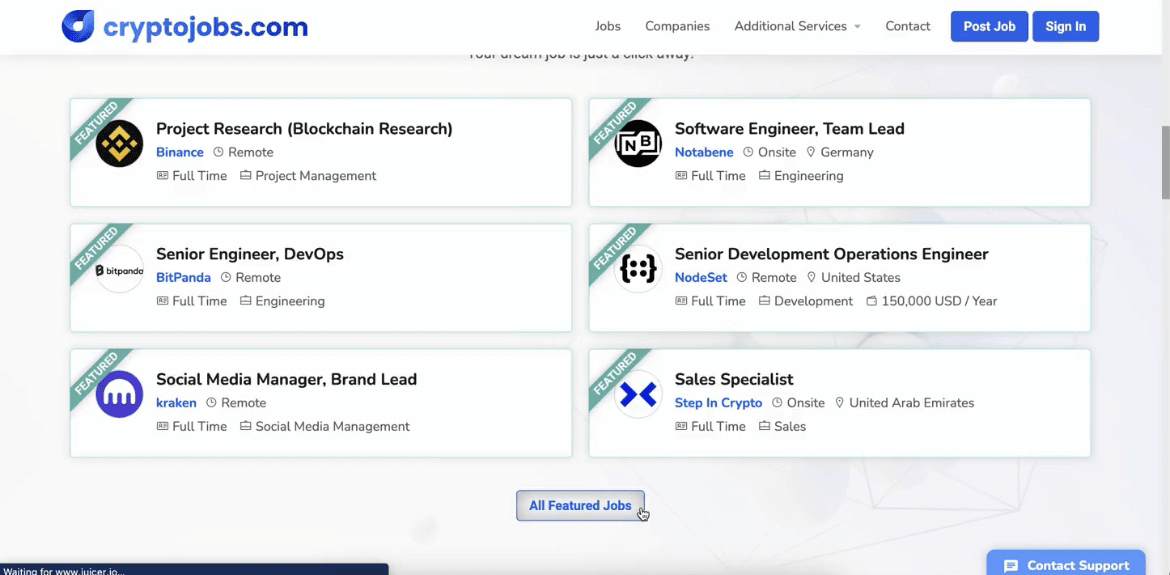Click location pin beside United Arab Emirates
This screenshot has height=575, width=1170.
839,403
